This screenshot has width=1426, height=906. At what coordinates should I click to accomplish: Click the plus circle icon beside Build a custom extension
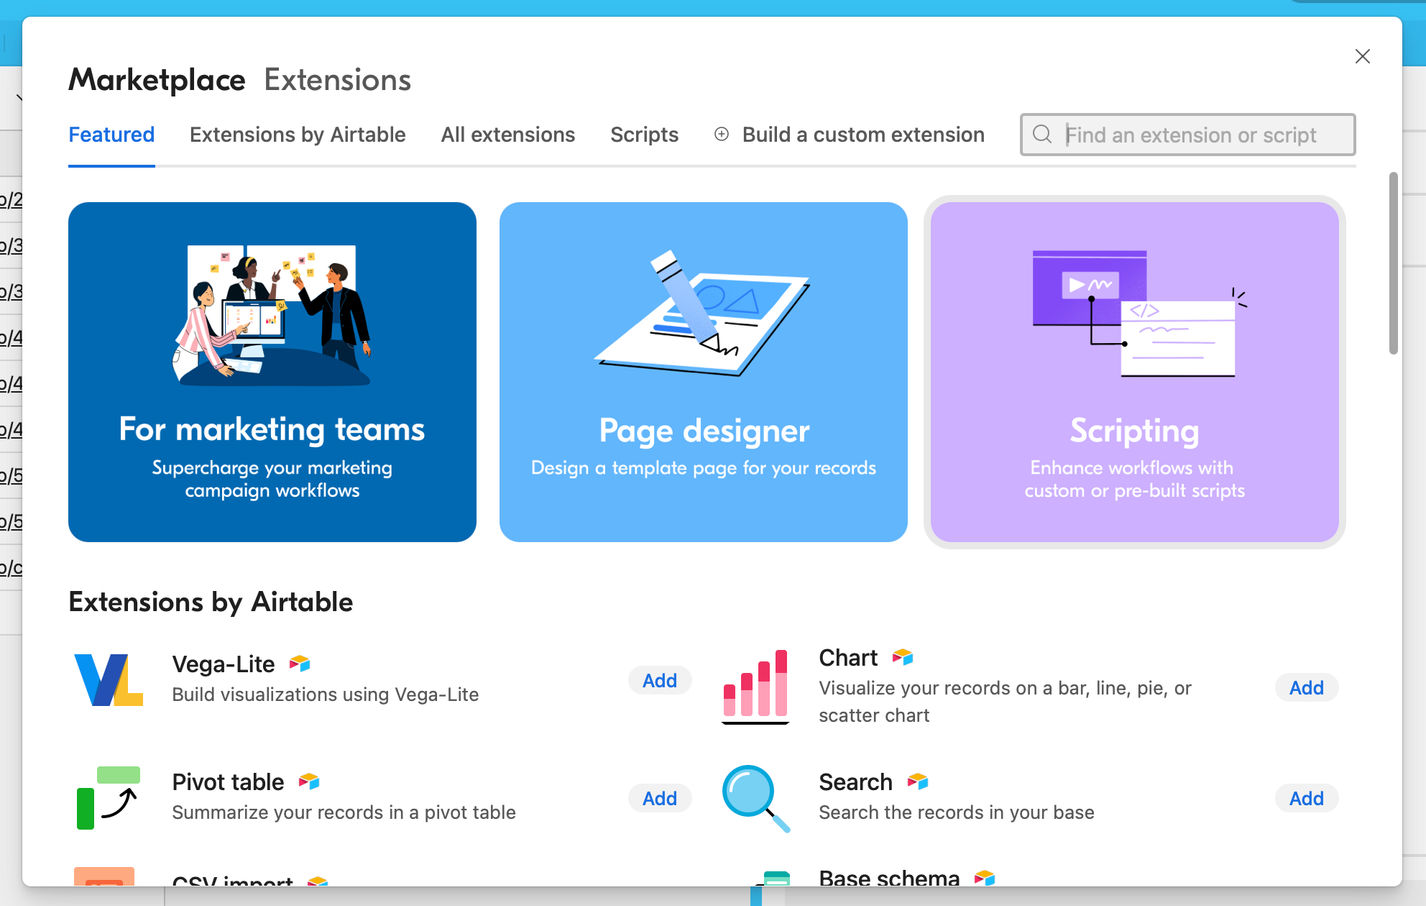pyautogui.click(x=721, y=134)
